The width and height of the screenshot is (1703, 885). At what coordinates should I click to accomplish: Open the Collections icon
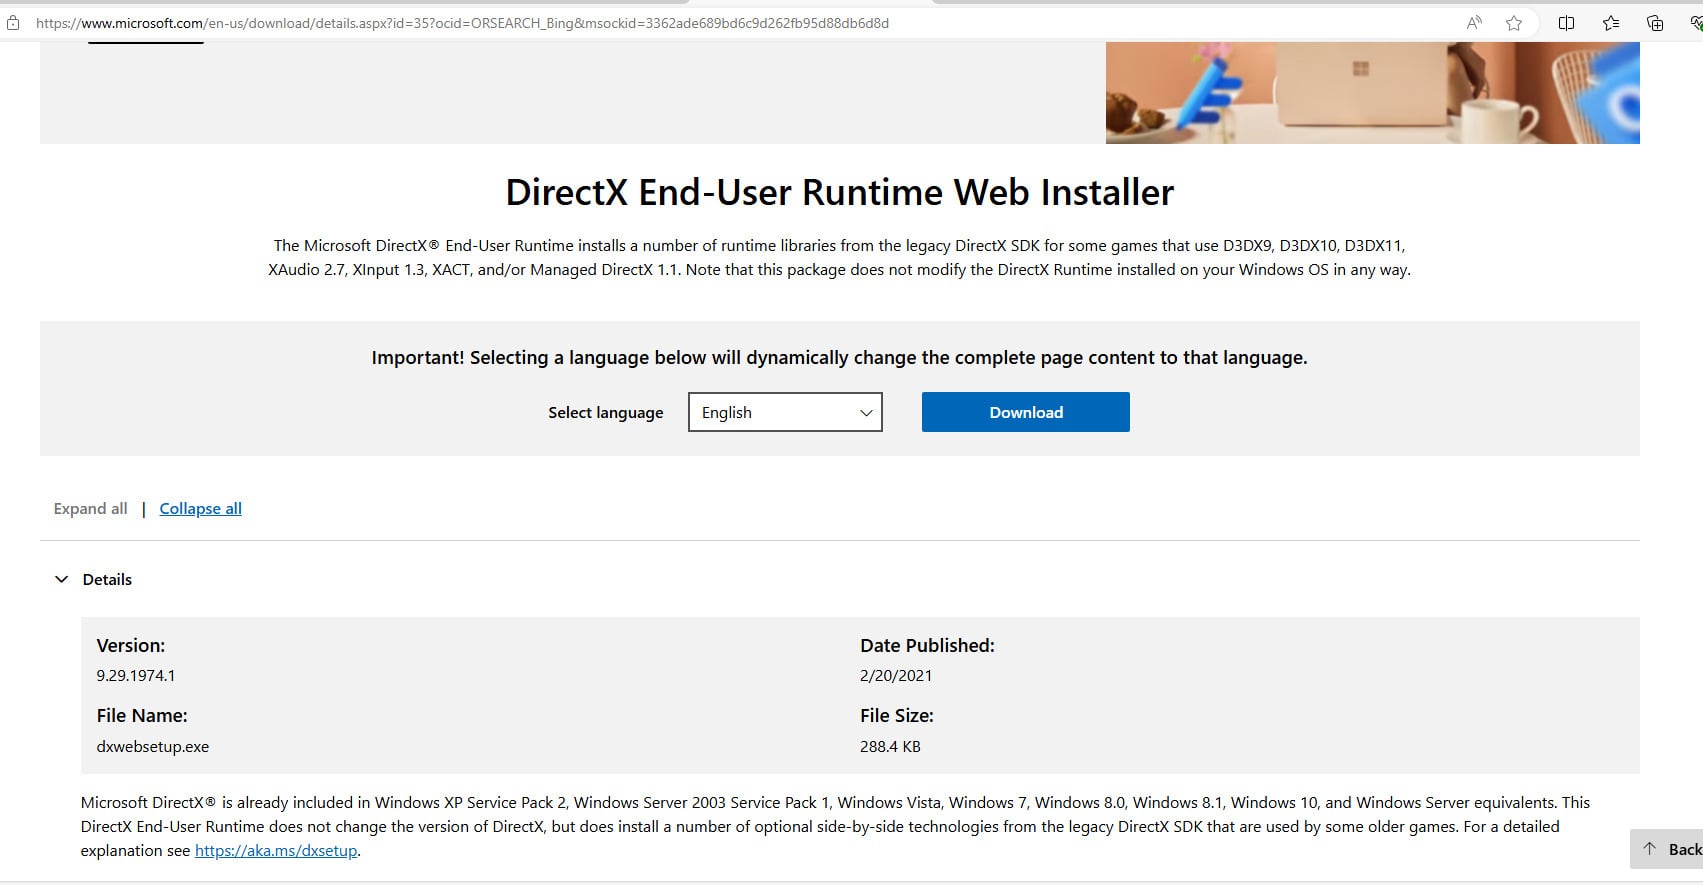pos(1655,23)
